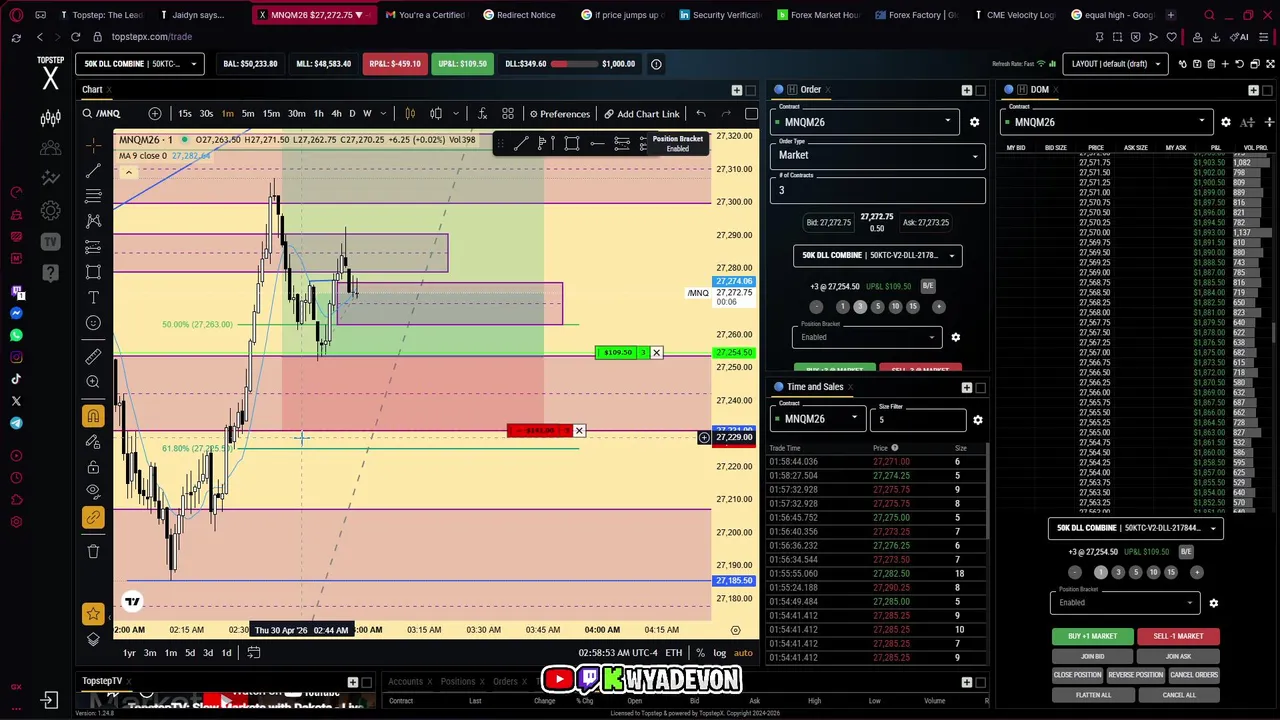Click the trash remove drawings icon

pos(93,551)
